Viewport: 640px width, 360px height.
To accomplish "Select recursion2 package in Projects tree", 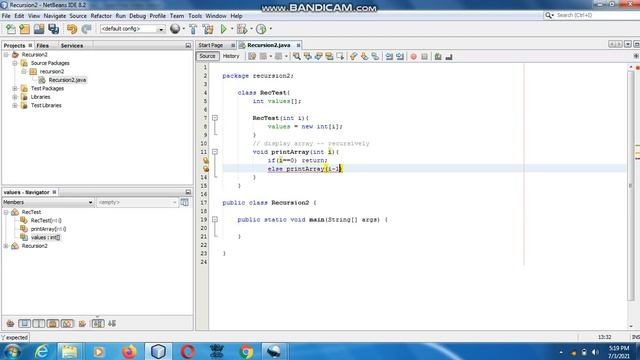I will click(x=52, y=71).
